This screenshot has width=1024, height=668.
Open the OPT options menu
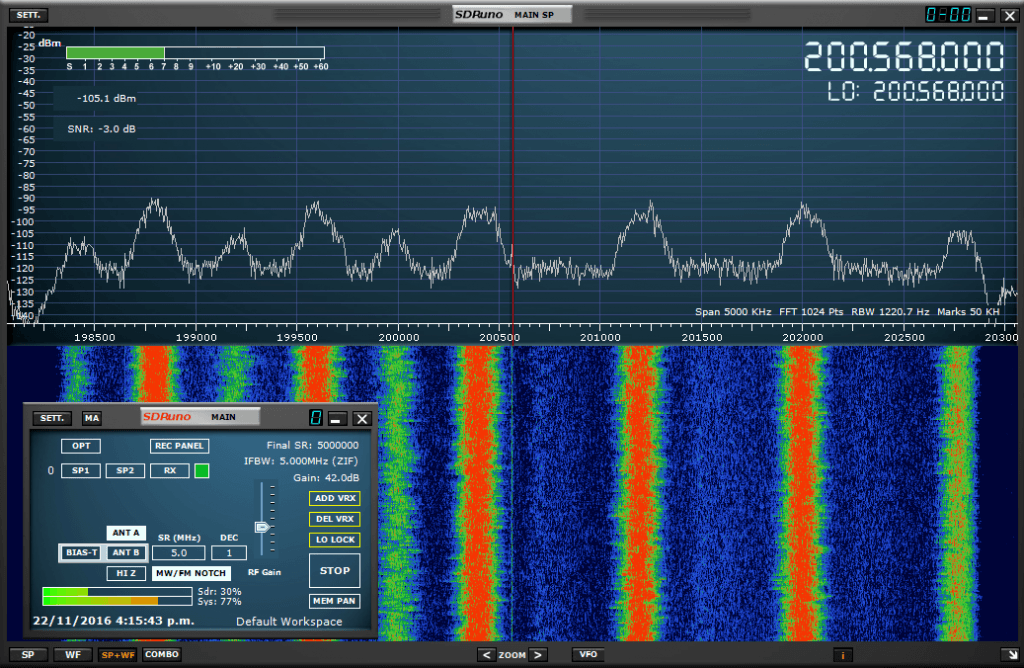pos(80,446)
